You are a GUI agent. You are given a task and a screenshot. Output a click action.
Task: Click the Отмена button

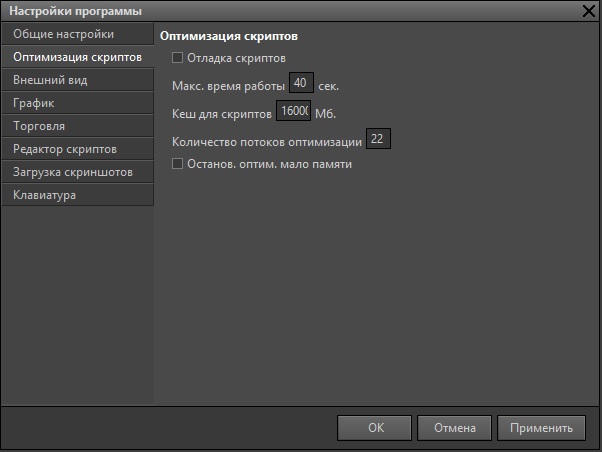click(x=454, y=428)
